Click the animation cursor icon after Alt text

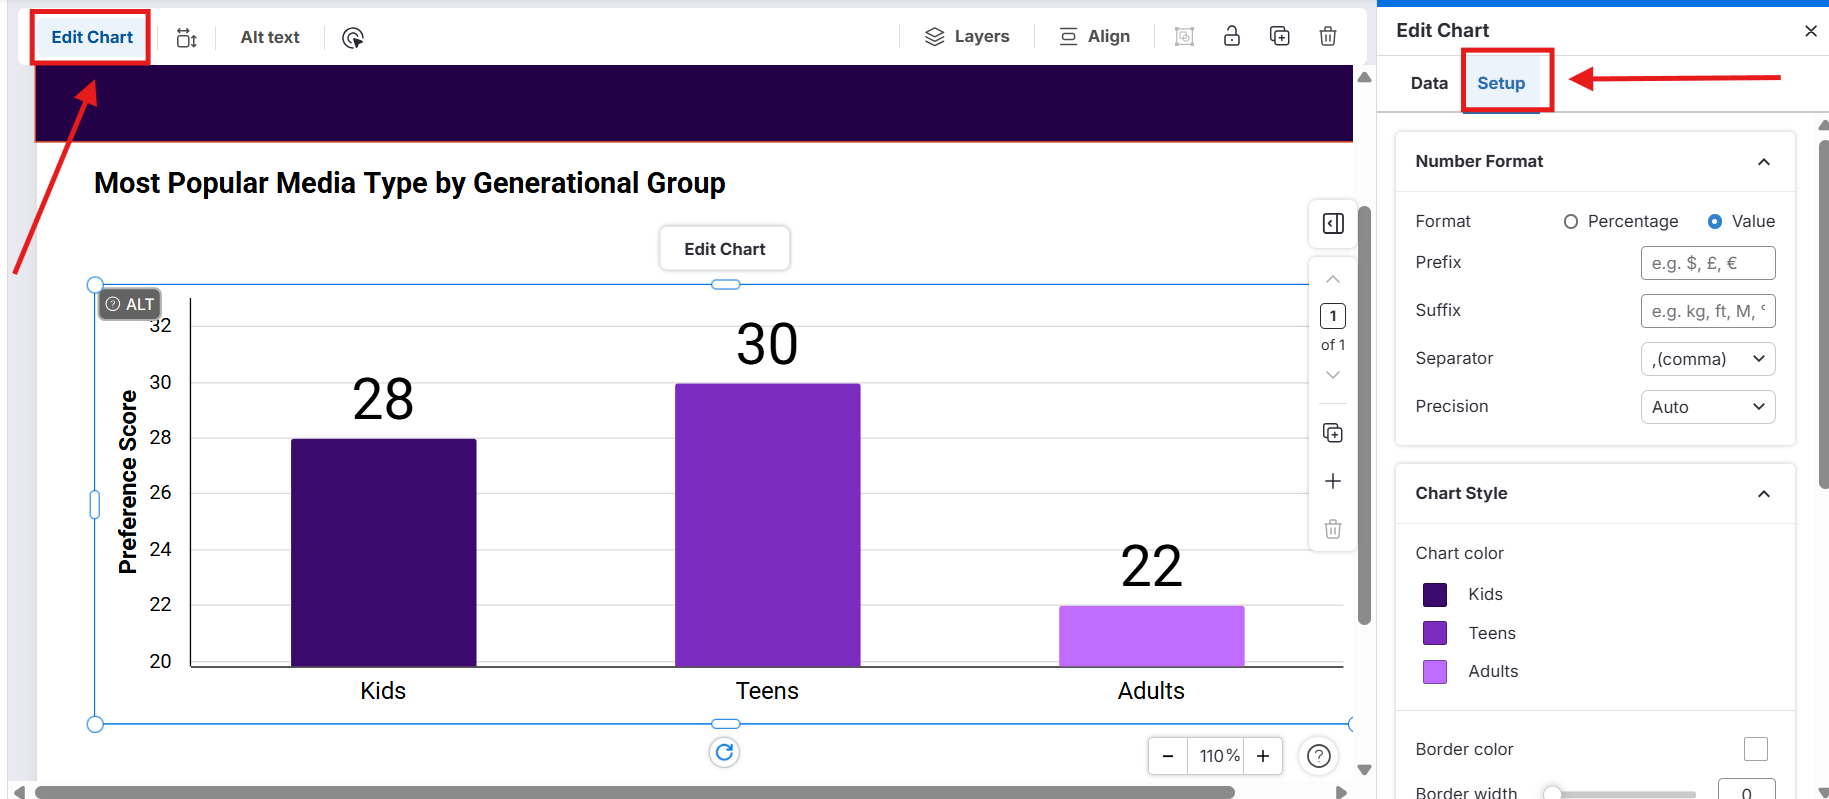click(x=352, y=38)
